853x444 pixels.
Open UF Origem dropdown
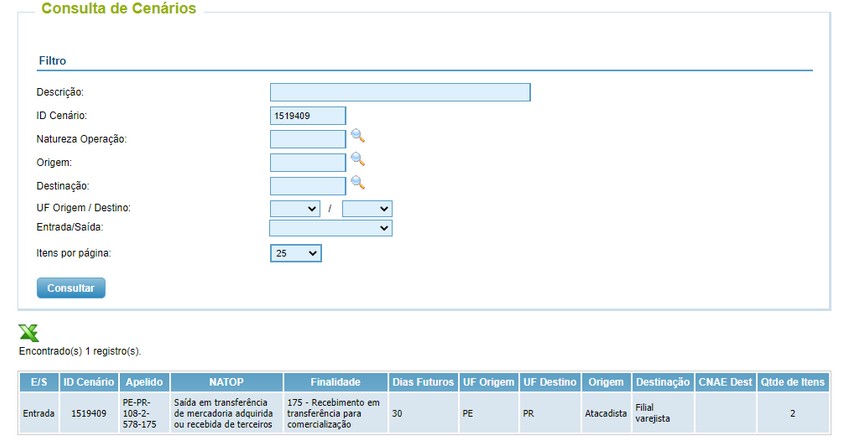[295, 208]
